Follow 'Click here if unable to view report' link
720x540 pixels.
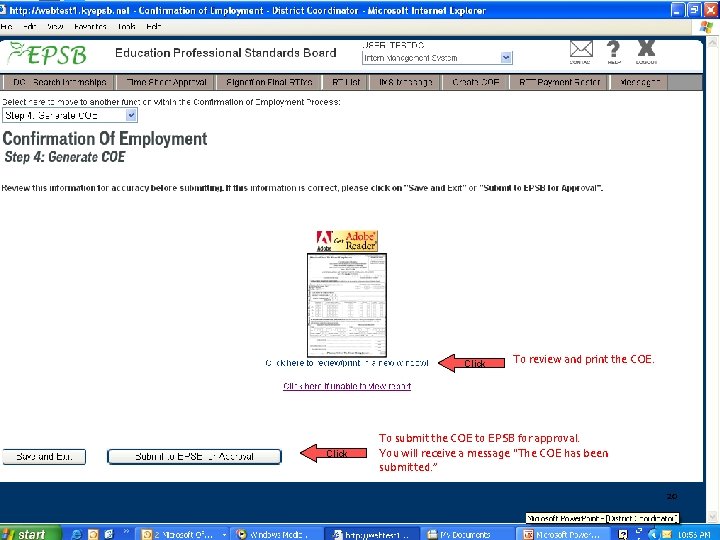(347, 386)
